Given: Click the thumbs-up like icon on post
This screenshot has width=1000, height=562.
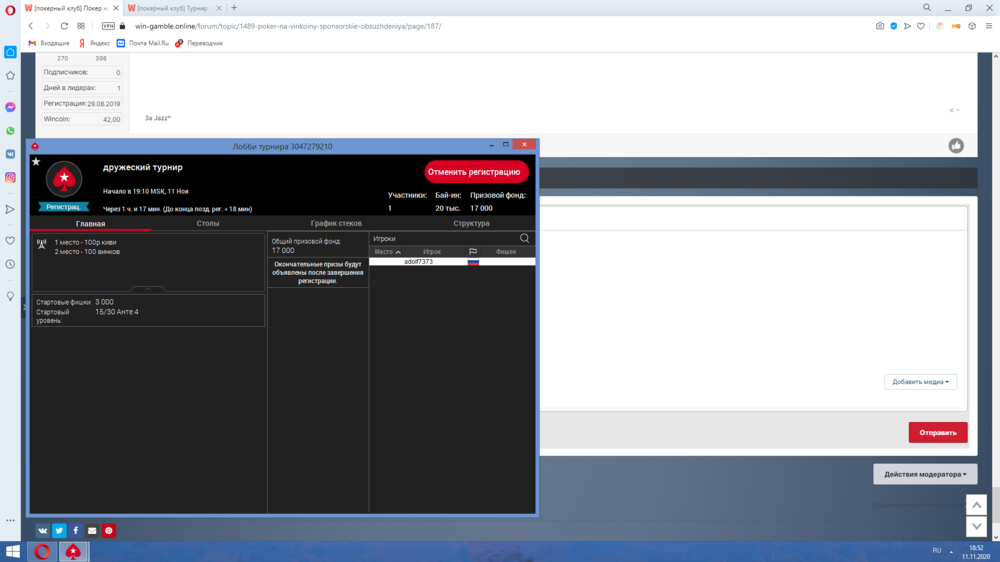Looking at the screenshot, I should 956,146.
